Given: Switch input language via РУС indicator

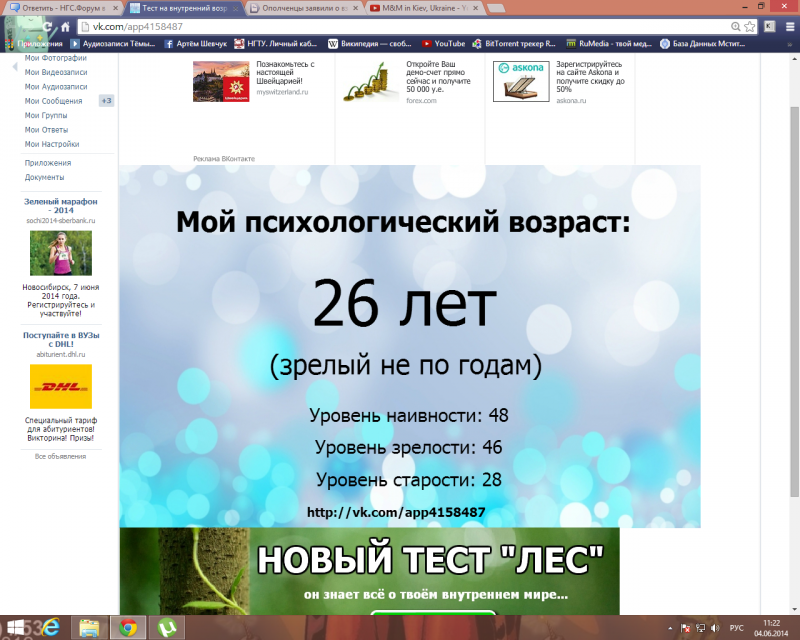Looking at the screenshot, I should (x=736, y=628).
